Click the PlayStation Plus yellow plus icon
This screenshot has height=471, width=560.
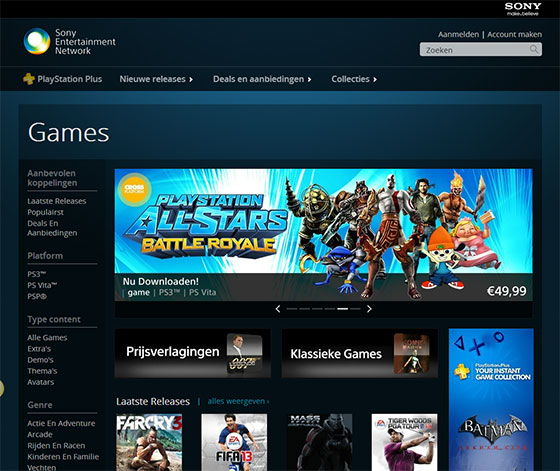click(29, 79)
